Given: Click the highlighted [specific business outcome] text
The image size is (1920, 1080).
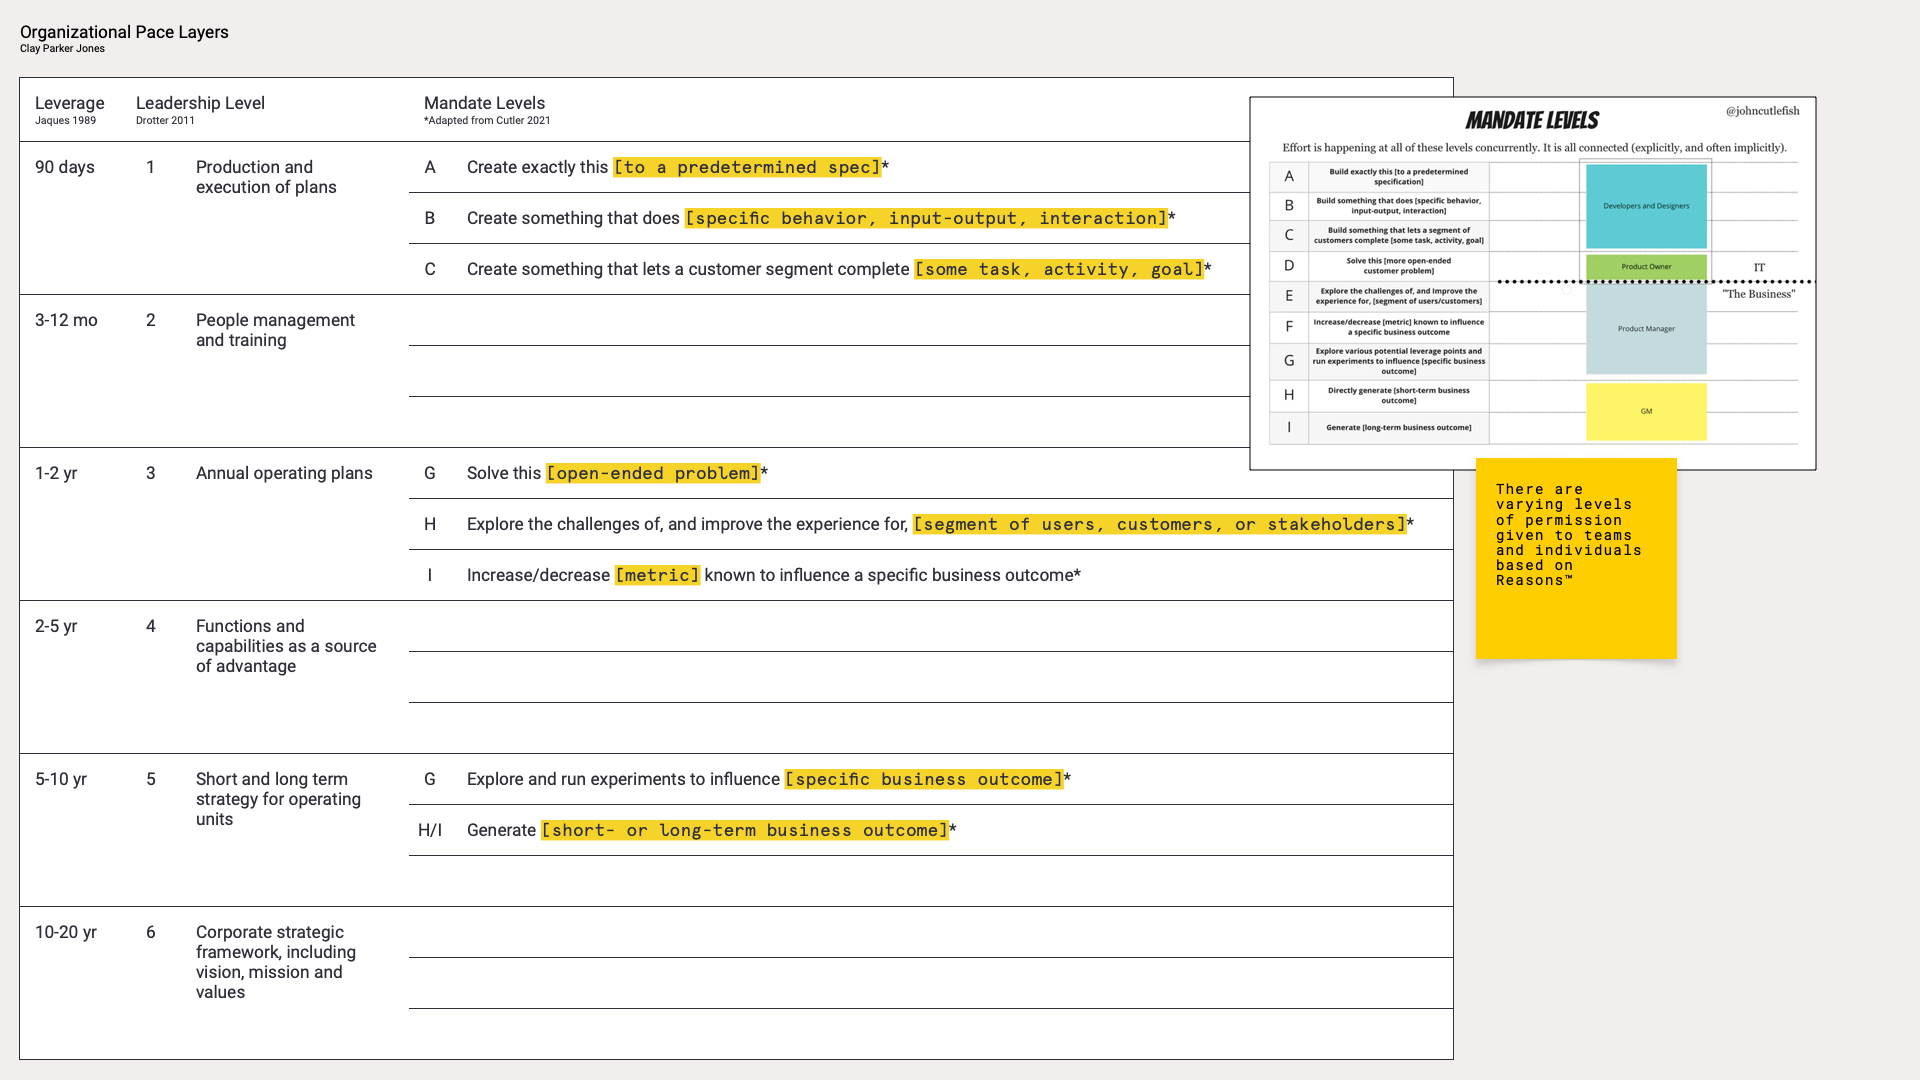Looking at the screenshot, I should coord(924,779).
